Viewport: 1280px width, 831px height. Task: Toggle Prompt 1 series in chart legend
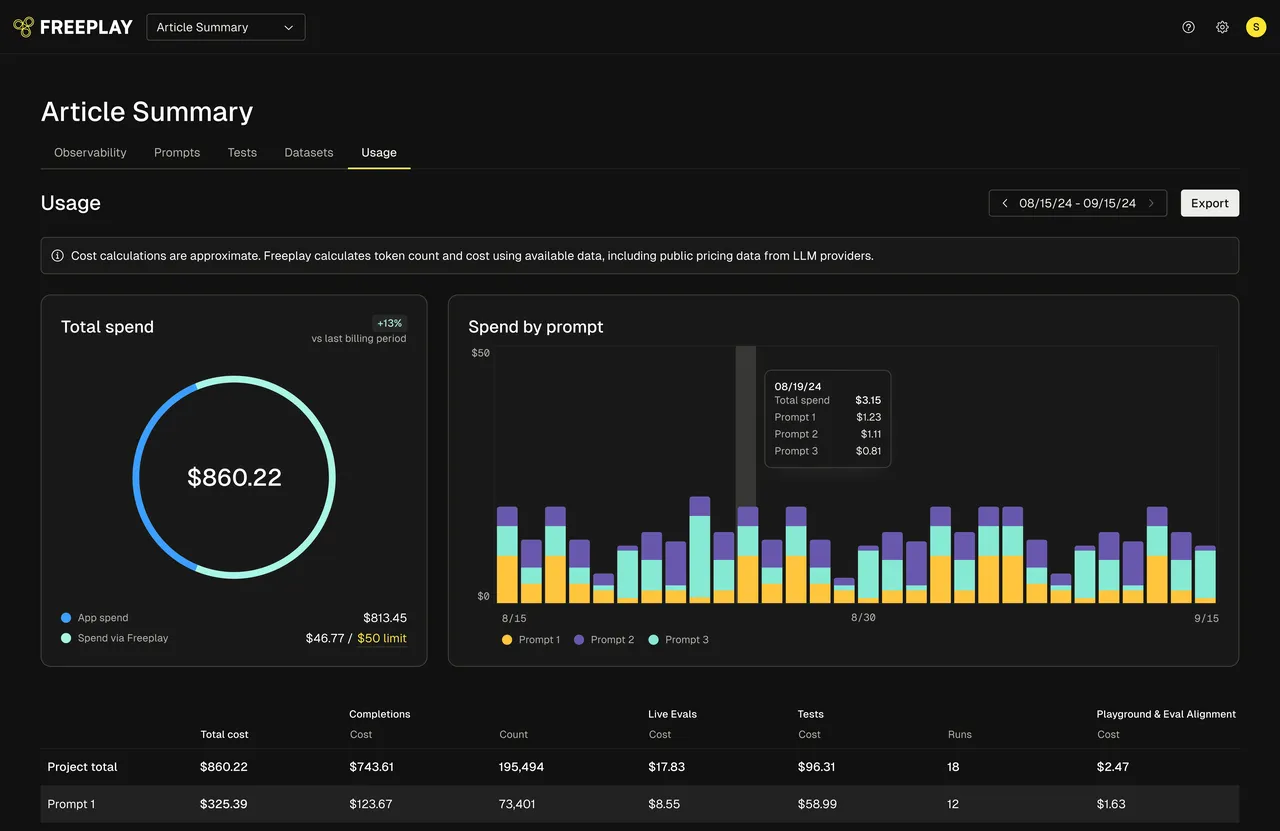point(531,640)
